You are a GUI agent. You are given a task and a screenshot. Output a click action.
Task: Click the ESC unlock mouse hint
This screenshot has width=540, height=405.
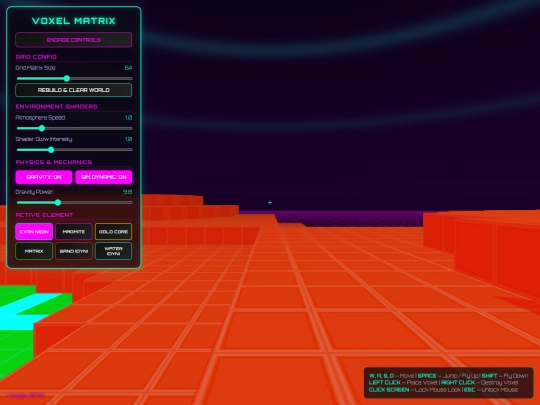click(x=491, y=390)
